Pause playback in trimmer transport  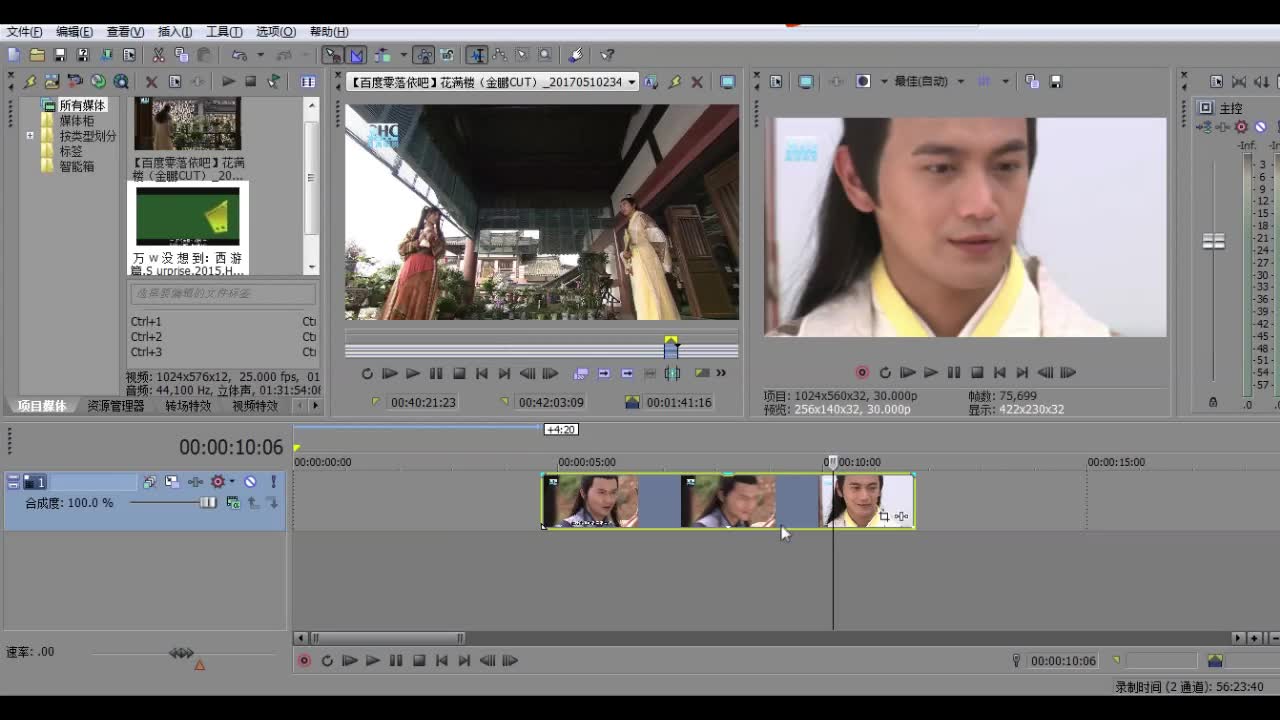436,373
